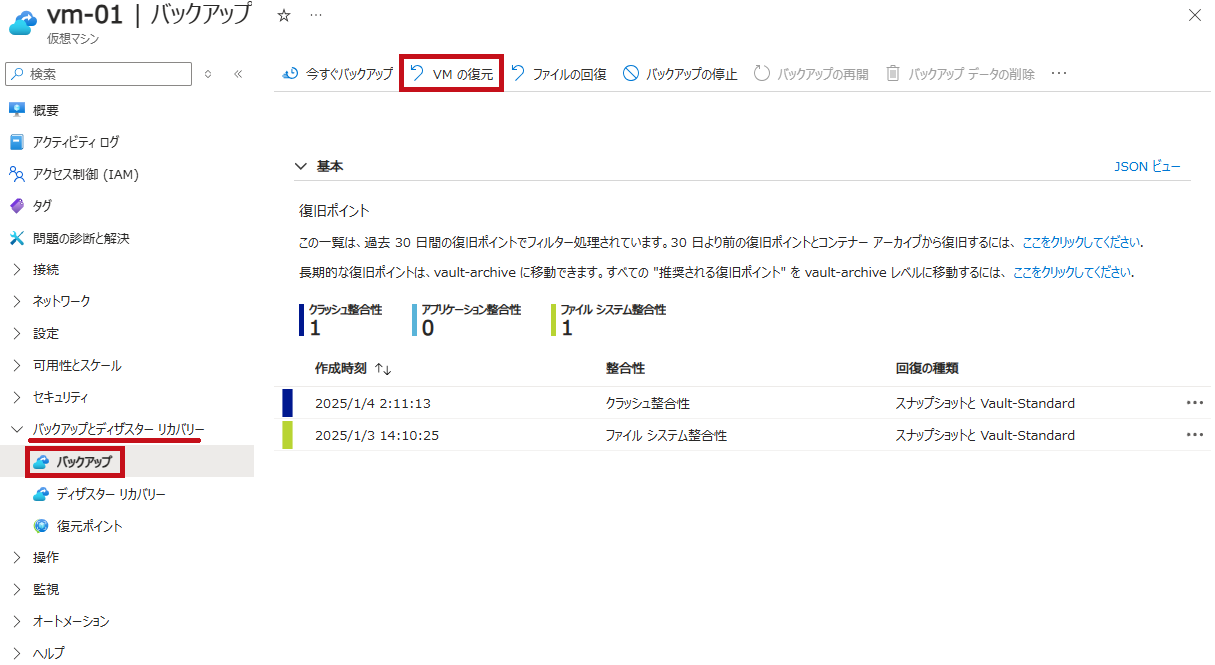
Task: Toggle sidebar expand/collapse arrows next to search
Action: (x=208, y=74)
